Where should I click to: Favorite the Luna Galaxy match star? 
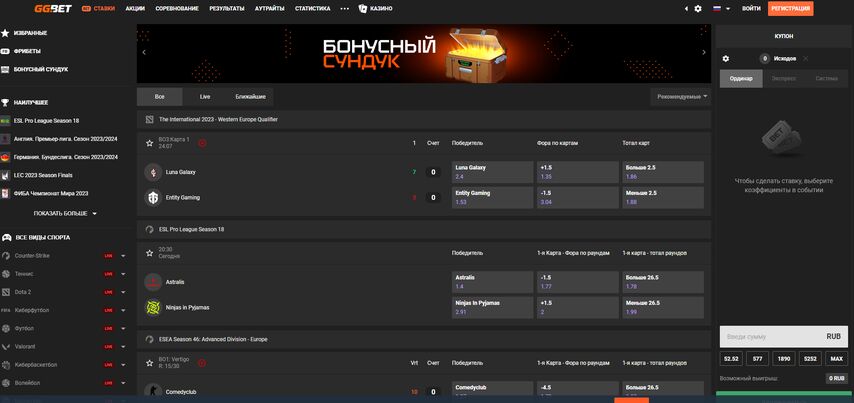coord(149,143)
